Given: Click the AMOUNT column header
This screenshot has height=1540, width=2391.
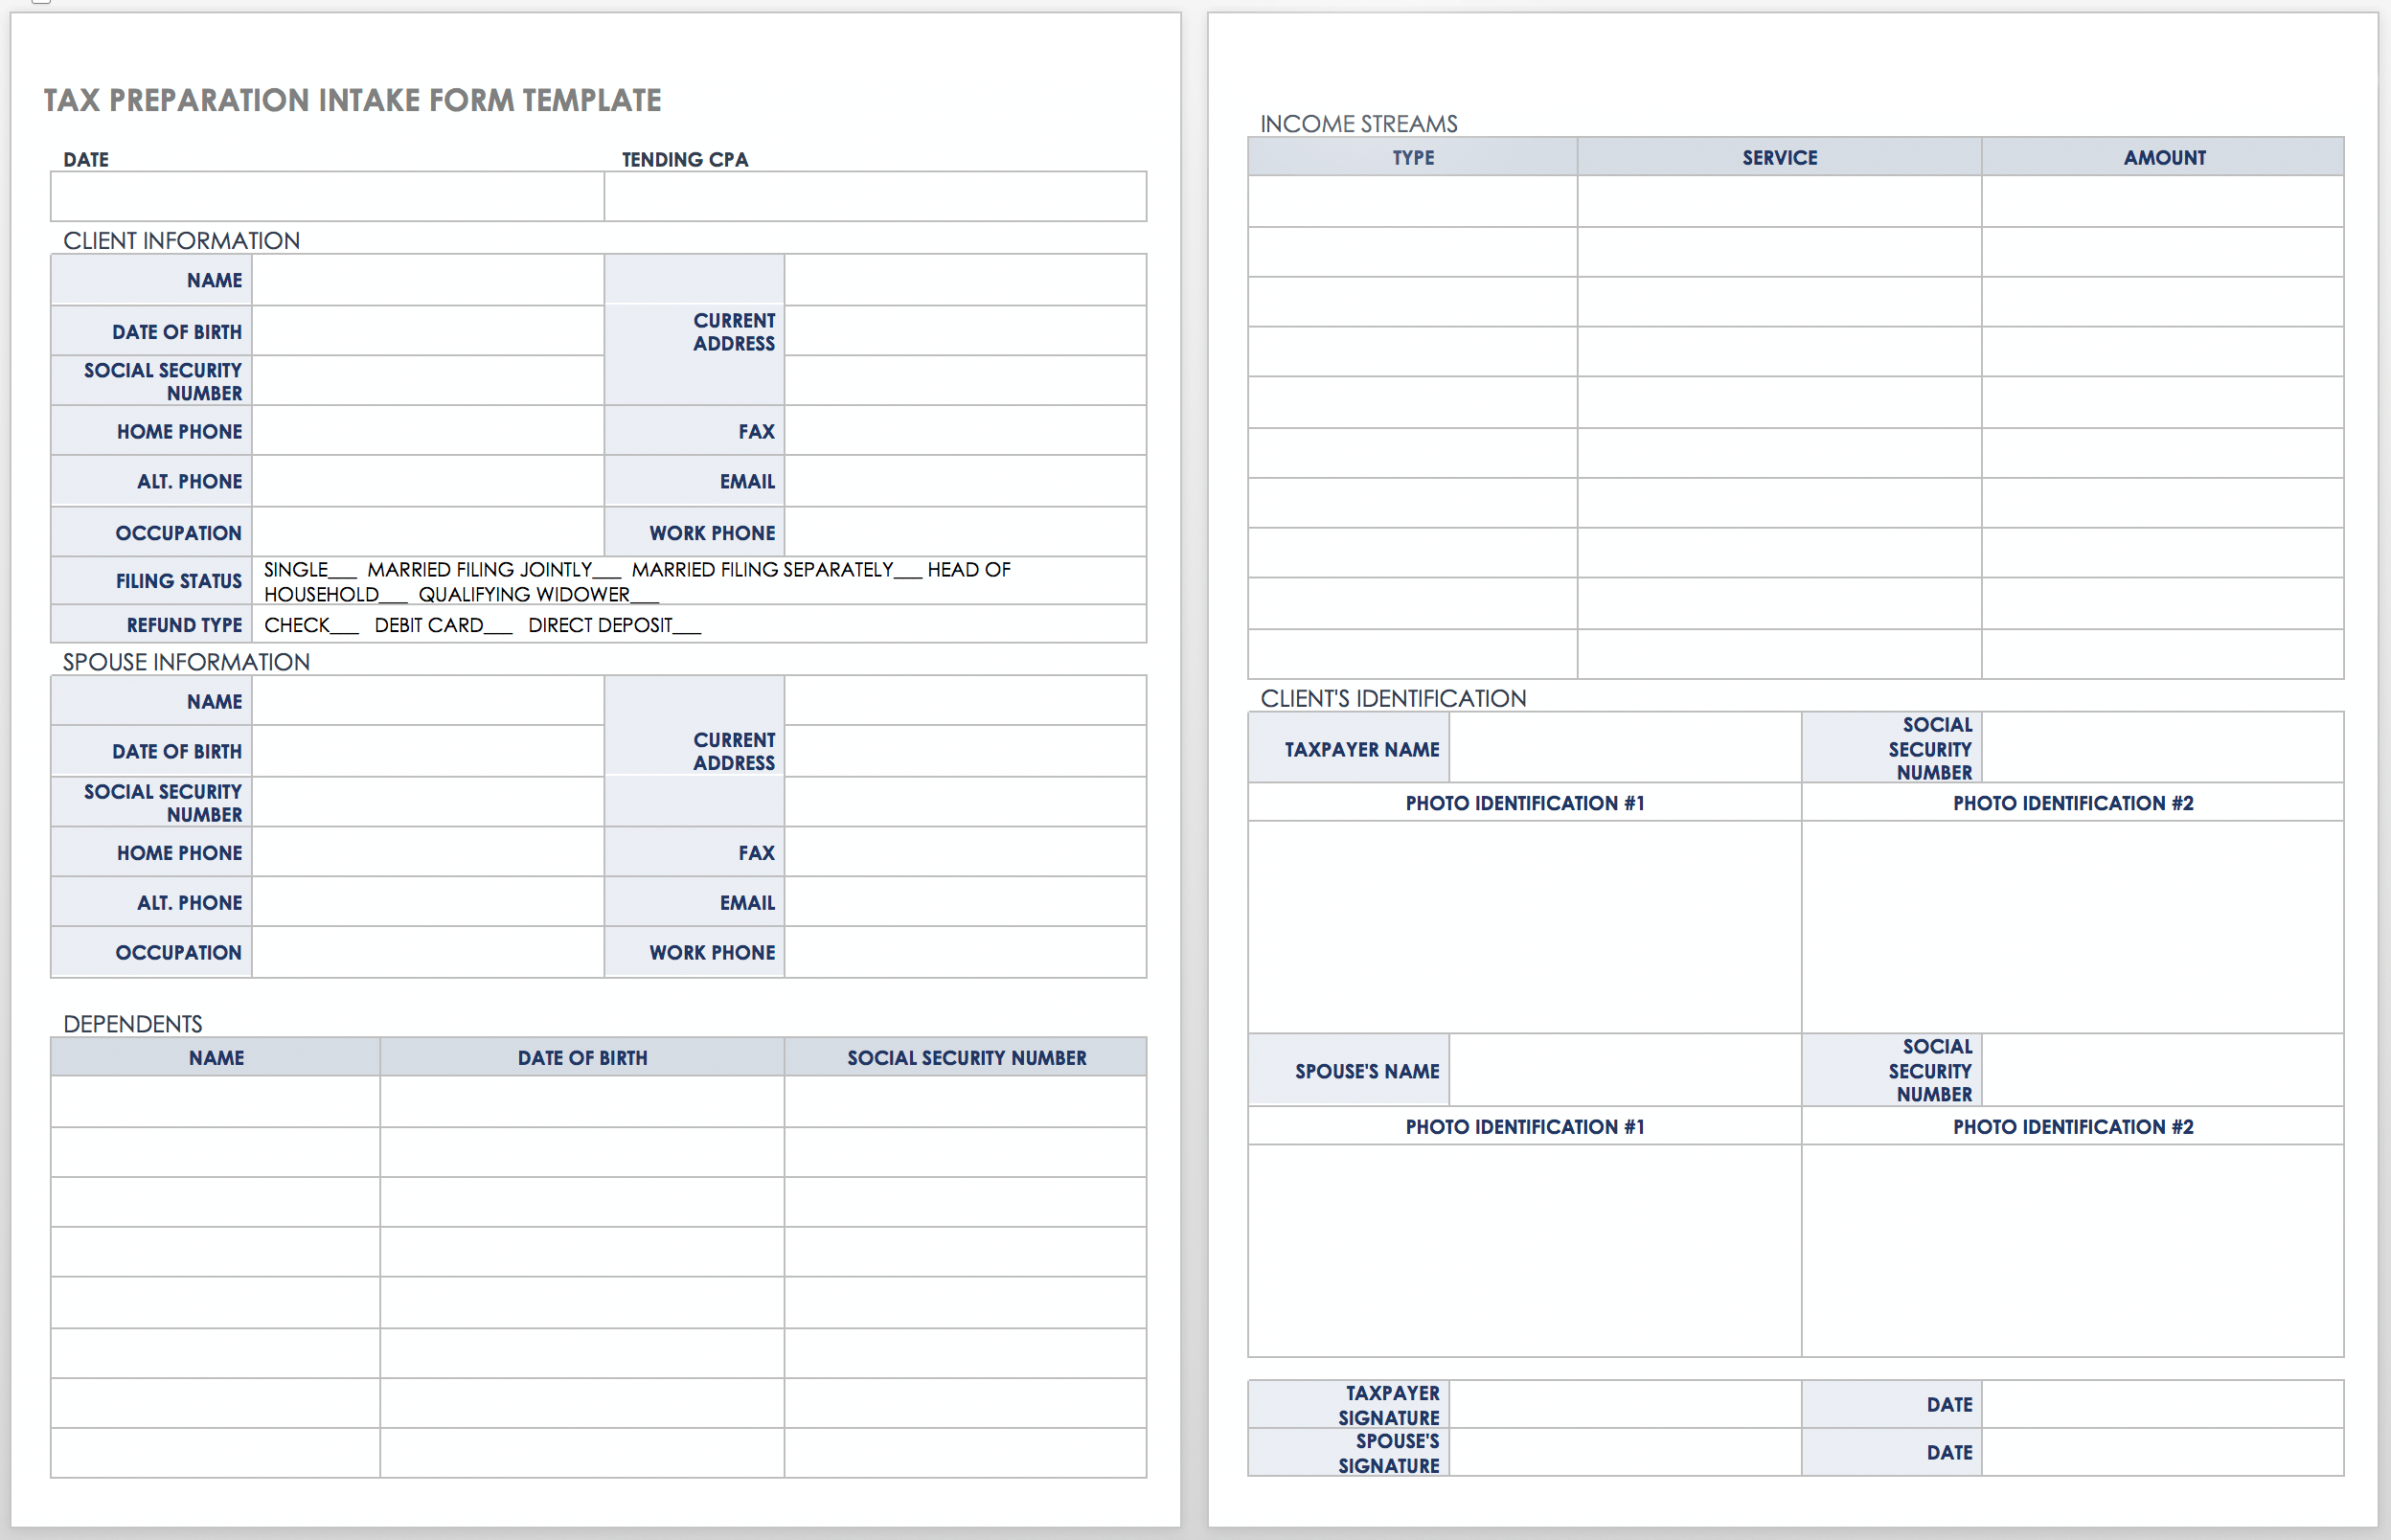Looking at the screenshot, I should click(2164, 158).
